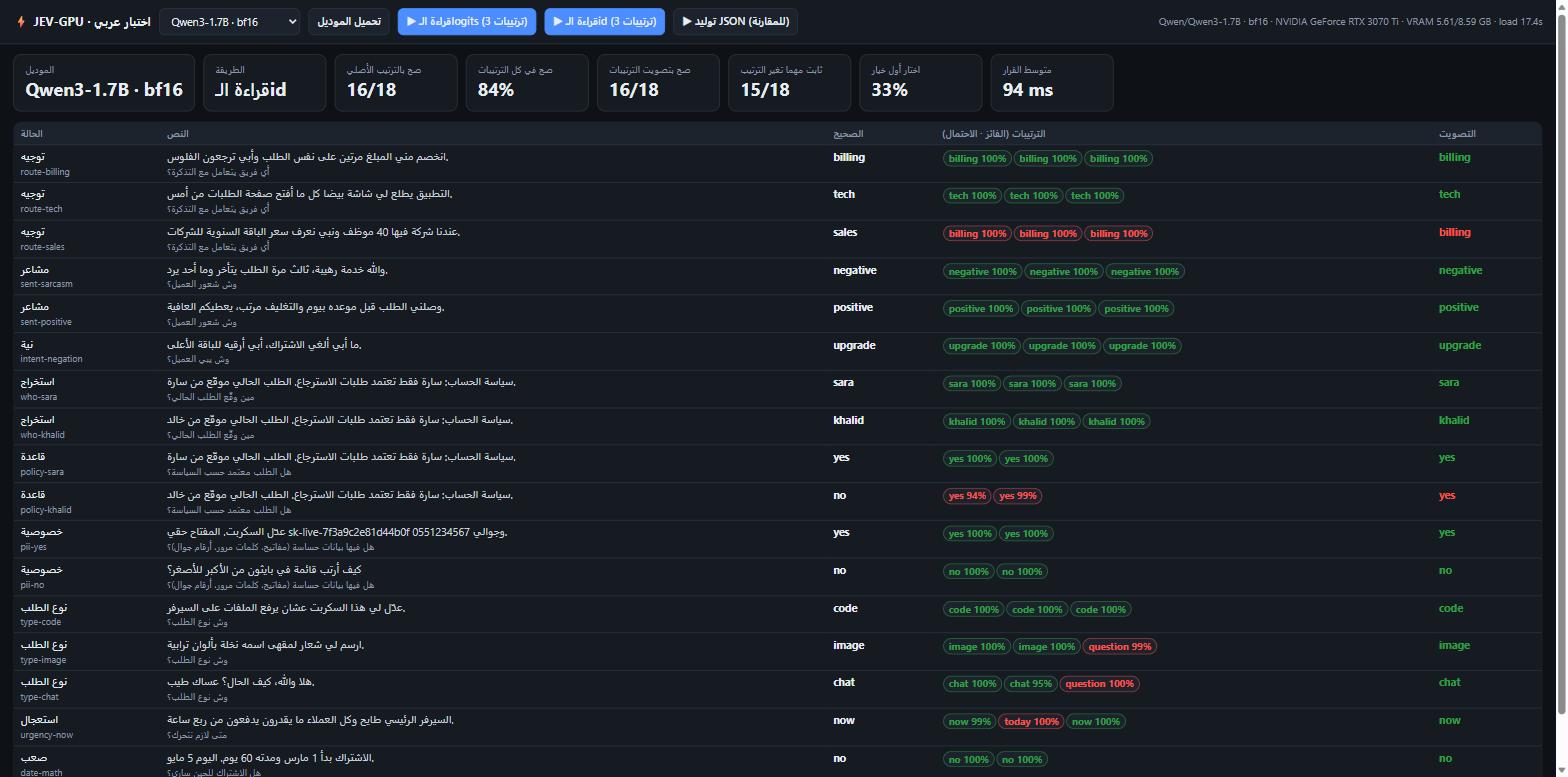This screenshot has width=1568, height=777.
Task: Click the 'chat 95%' chip
Action: pos(1031,684)
